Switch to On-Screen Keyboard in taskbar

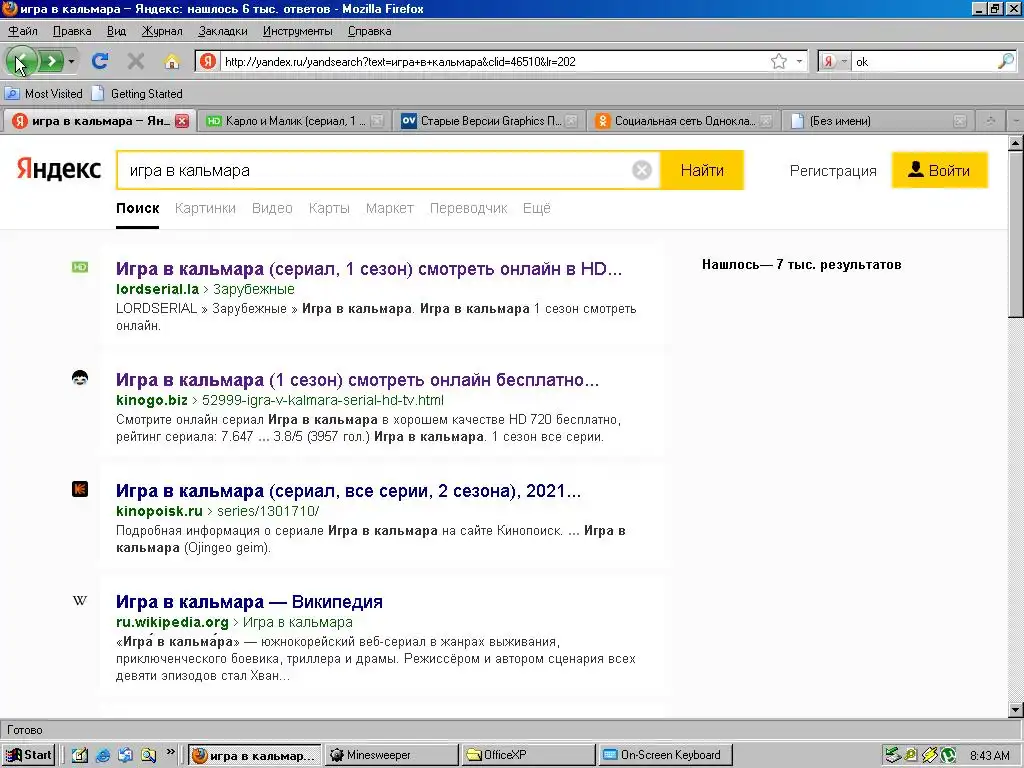665,755
